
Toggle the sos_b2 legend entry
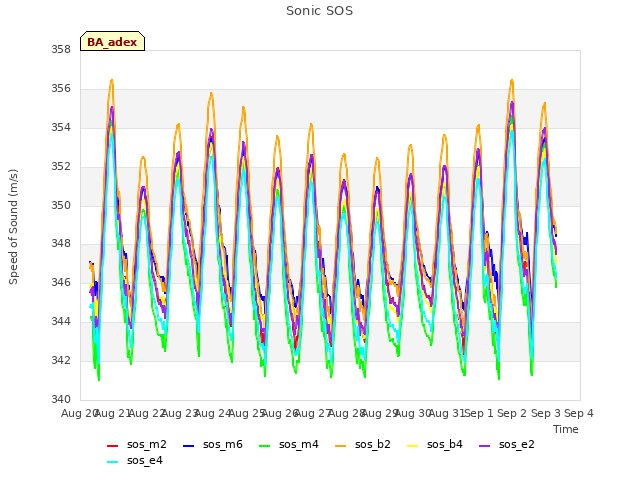tap(362, 444)
